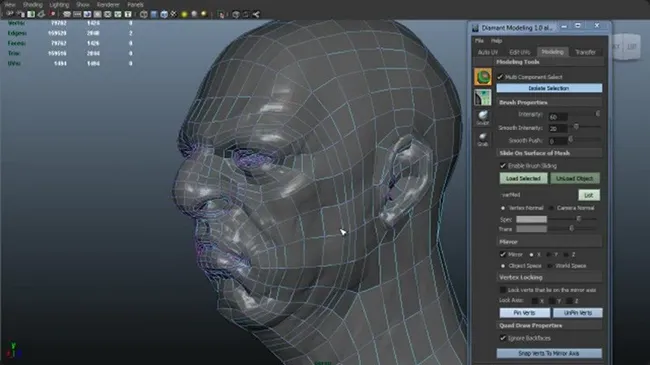The height and width of the screenshot is (365, 650).
Task: Enable the green light bulb lighting icon
Action: (x=184, y=15)
